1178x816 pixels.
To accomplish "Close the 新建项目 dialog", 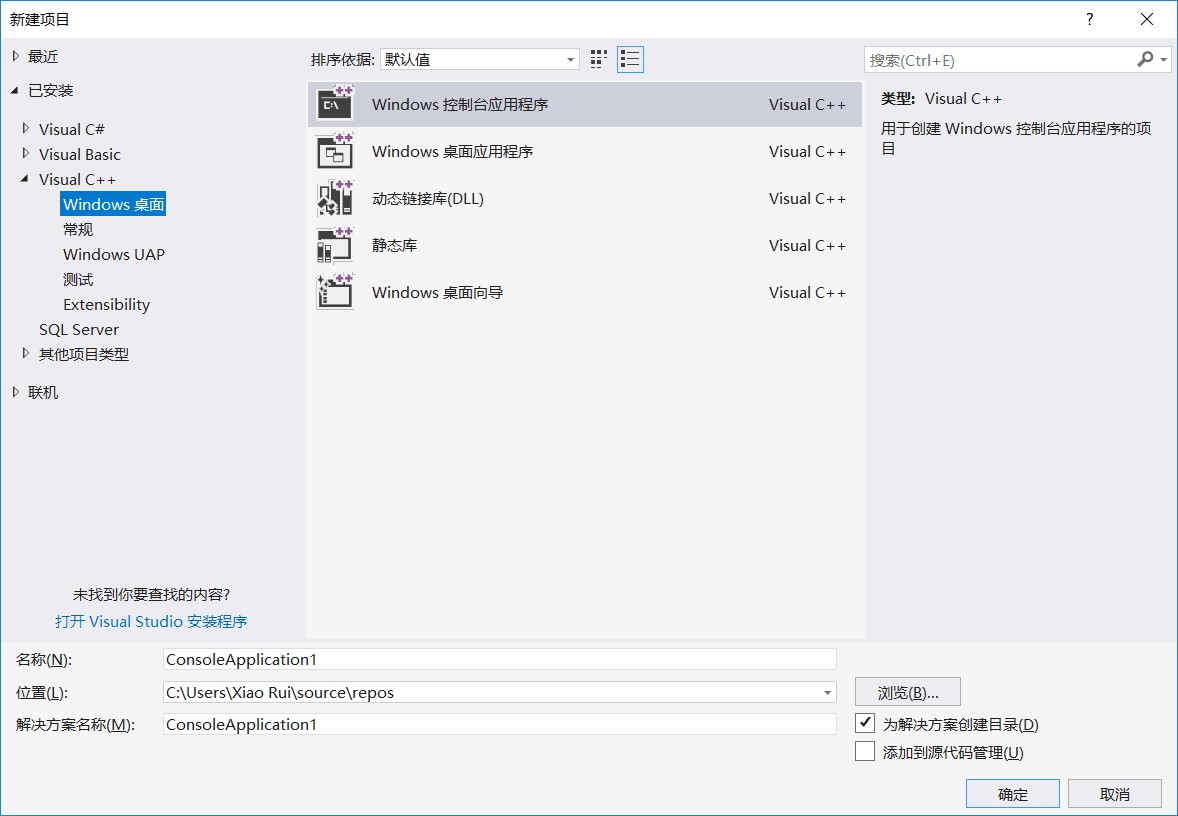I will (1146, 20).
